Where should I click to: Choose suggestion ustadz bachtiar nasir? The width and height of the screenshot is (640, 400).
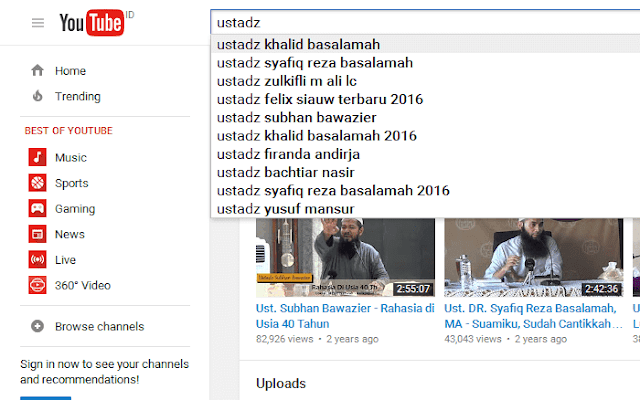(x=425, y=172)
